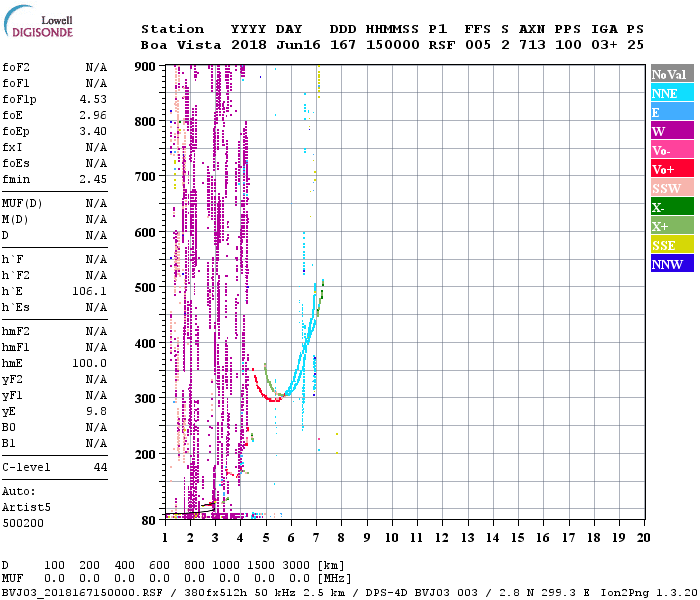Click the 500 km height axis label
The width and height of the screenshot is (700, 600).
pos(145,288)
